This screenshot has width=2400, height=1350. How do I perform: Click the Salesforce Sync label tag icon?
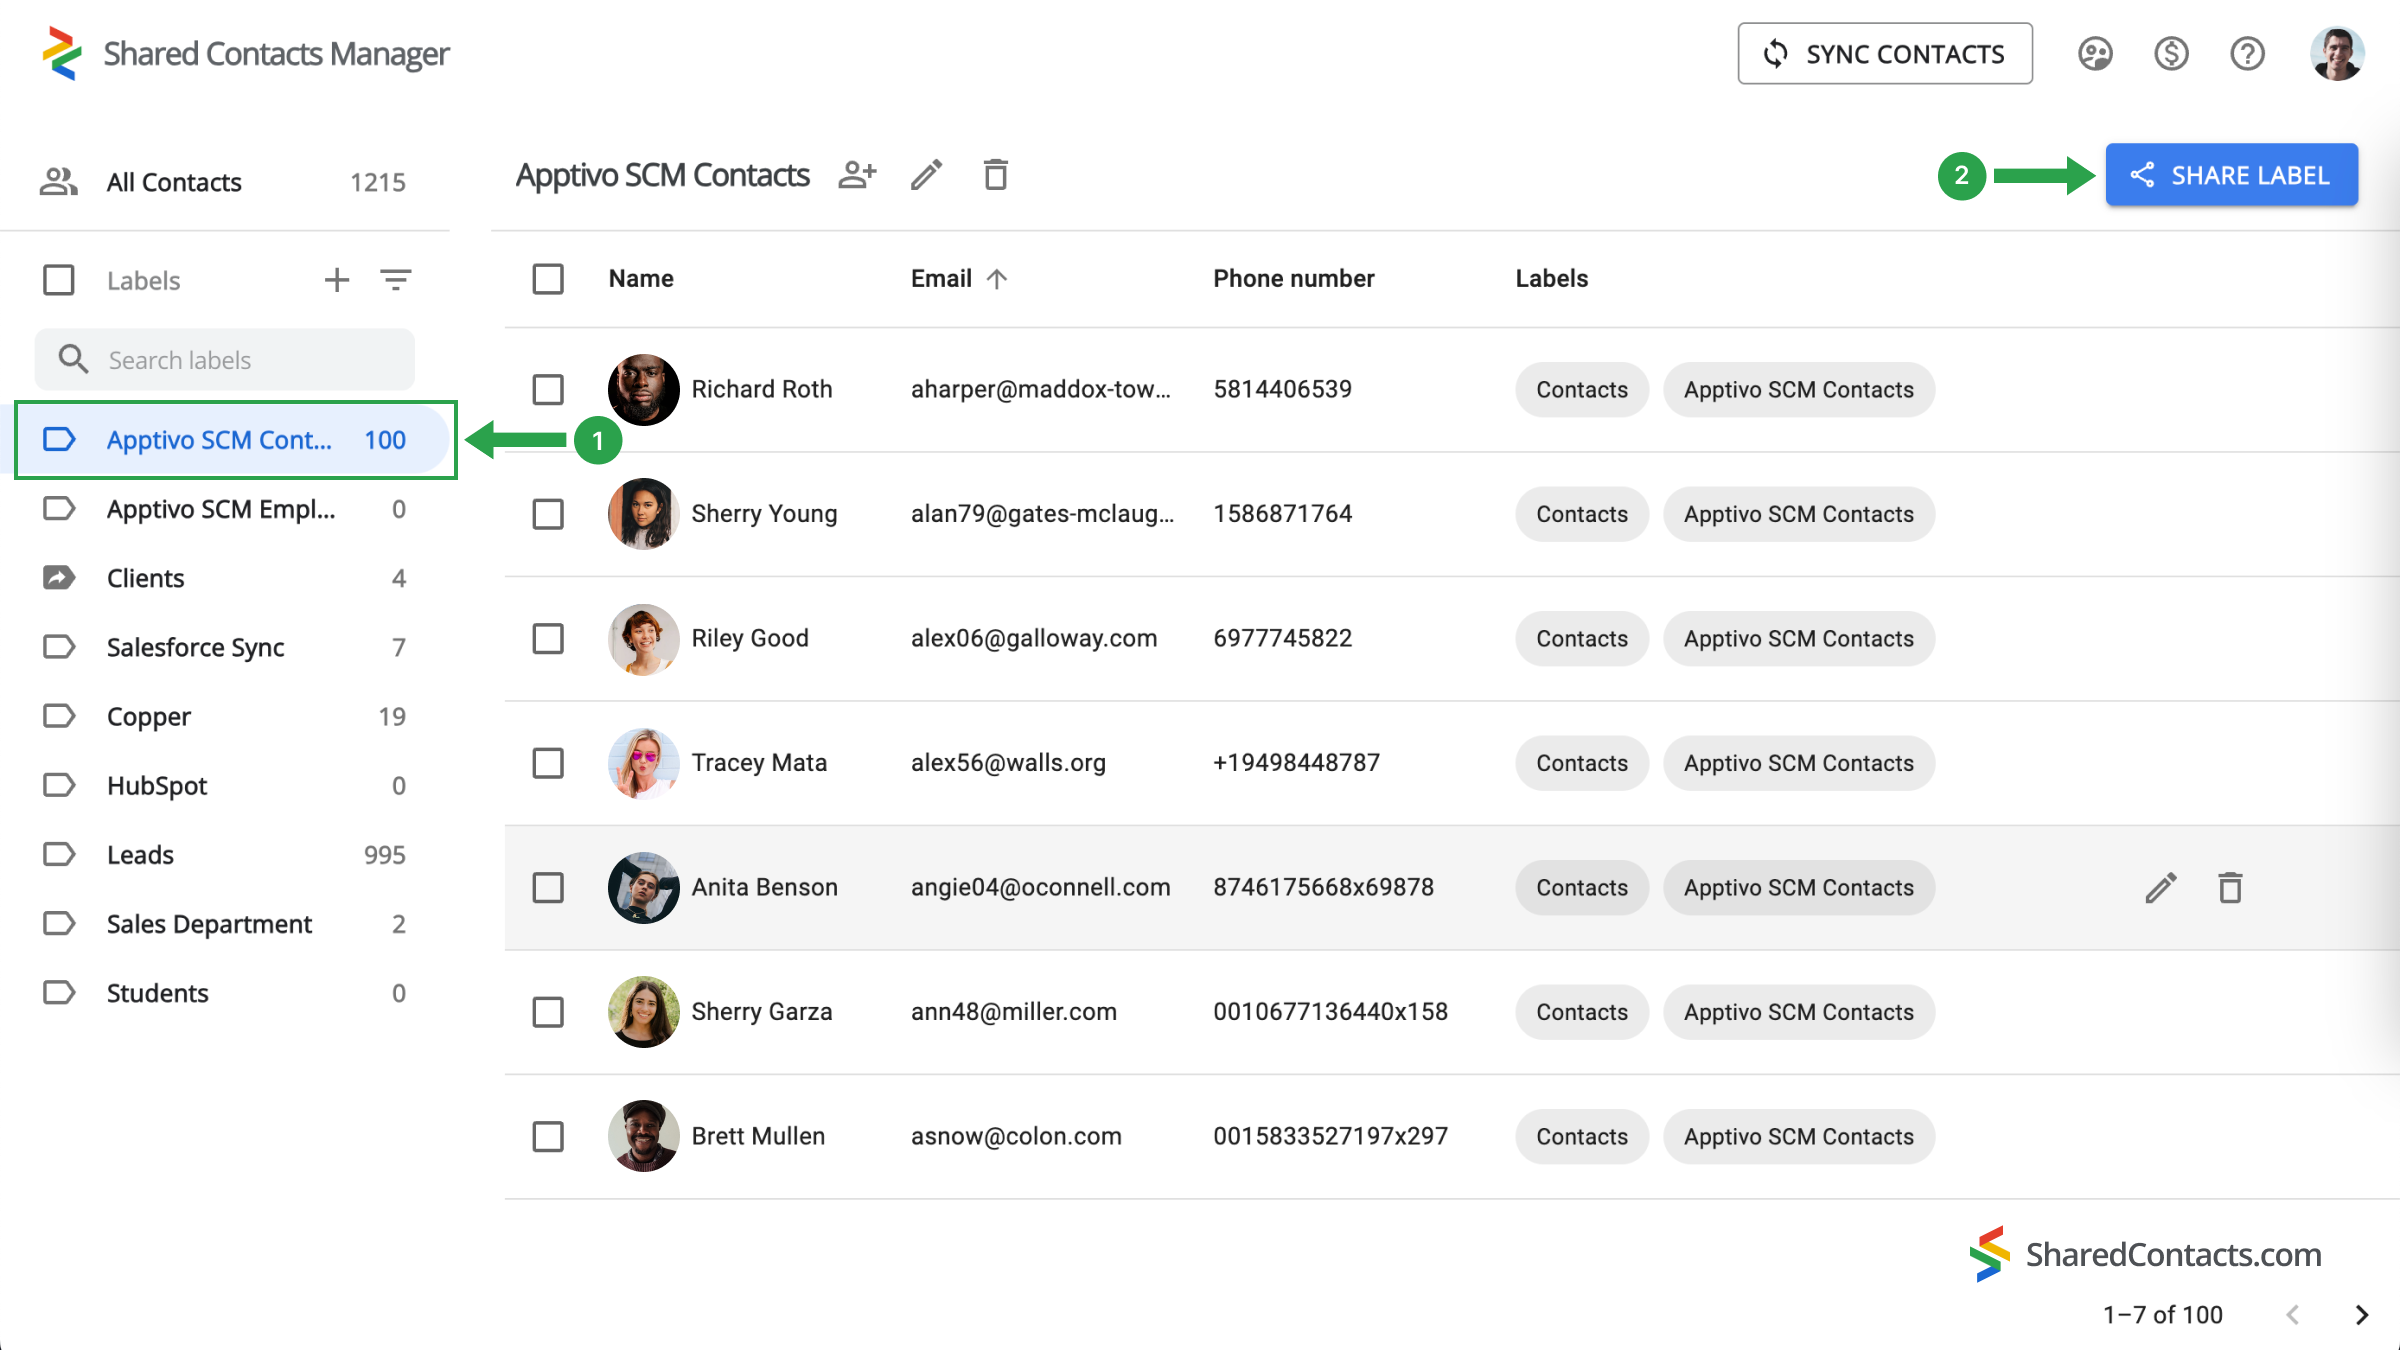[59, 647]
